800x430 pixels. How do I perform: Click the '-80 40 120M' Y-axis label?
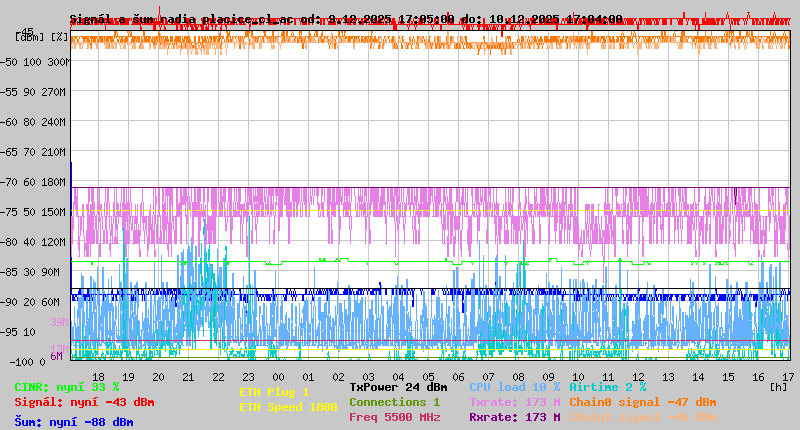33,242
